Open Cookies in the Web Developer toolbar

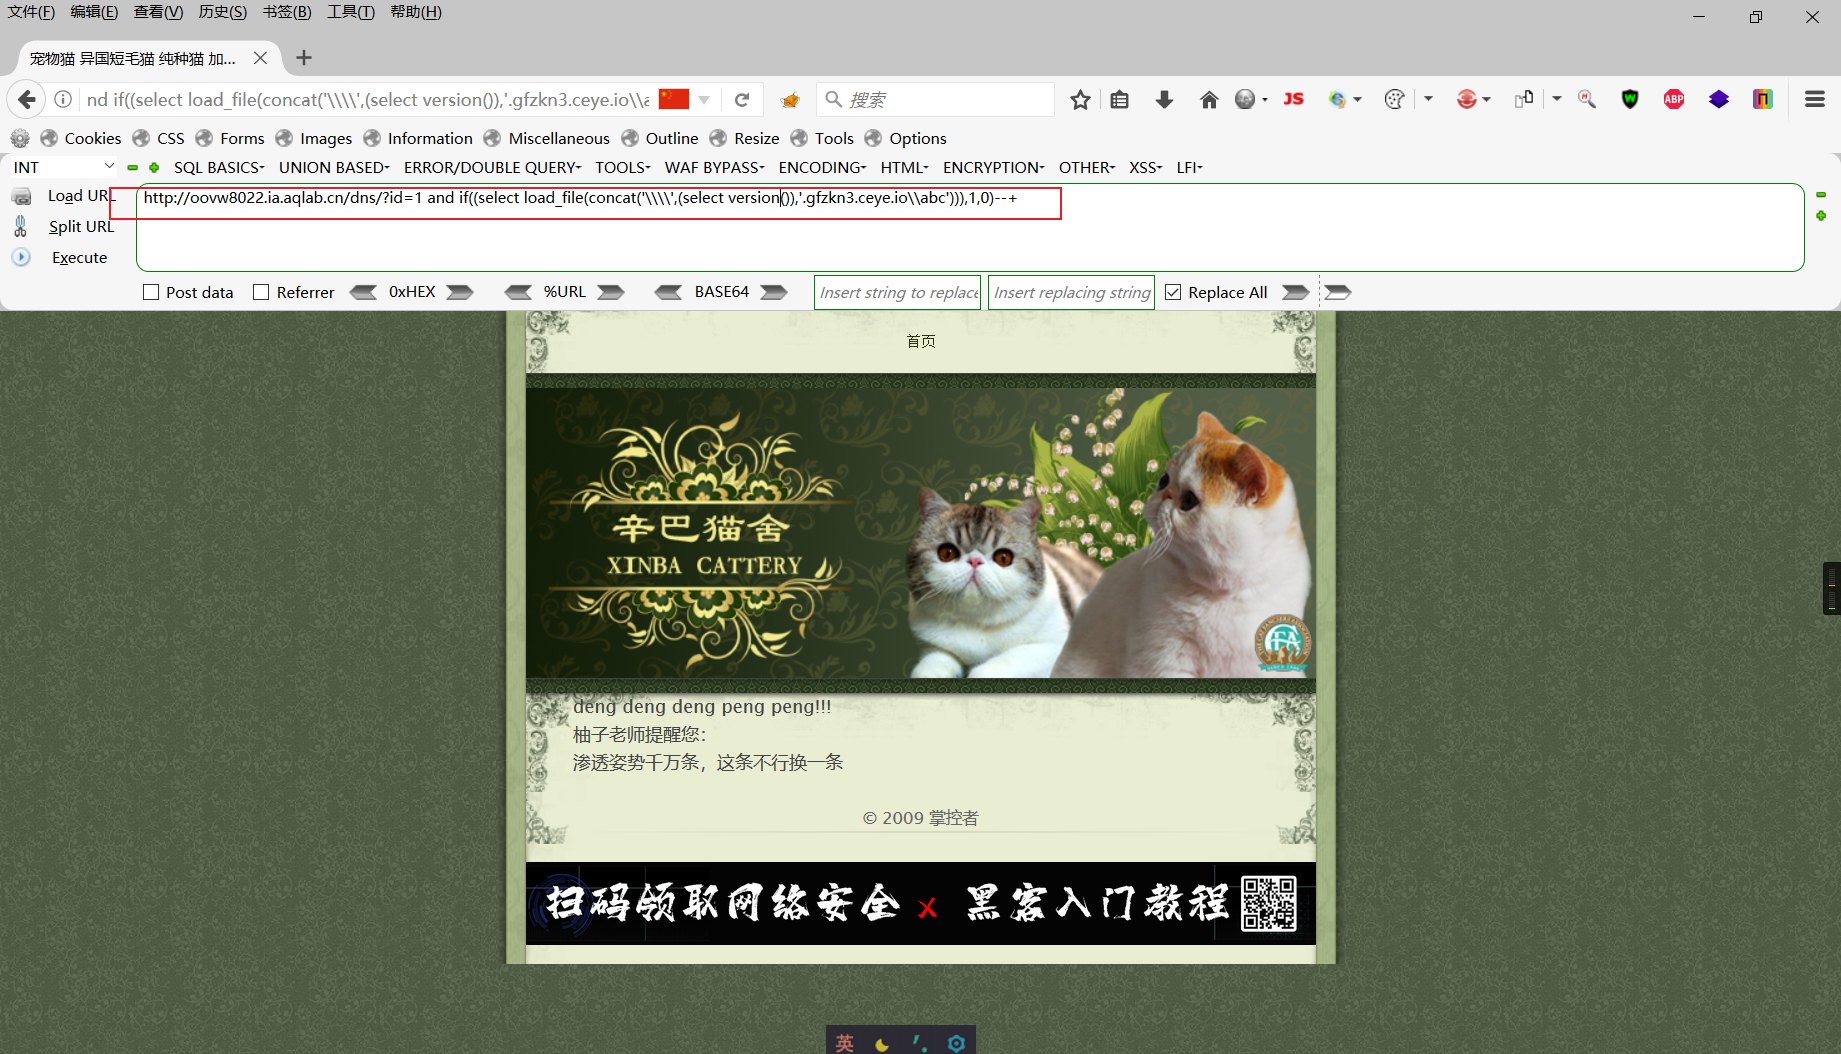click(92, 138)
